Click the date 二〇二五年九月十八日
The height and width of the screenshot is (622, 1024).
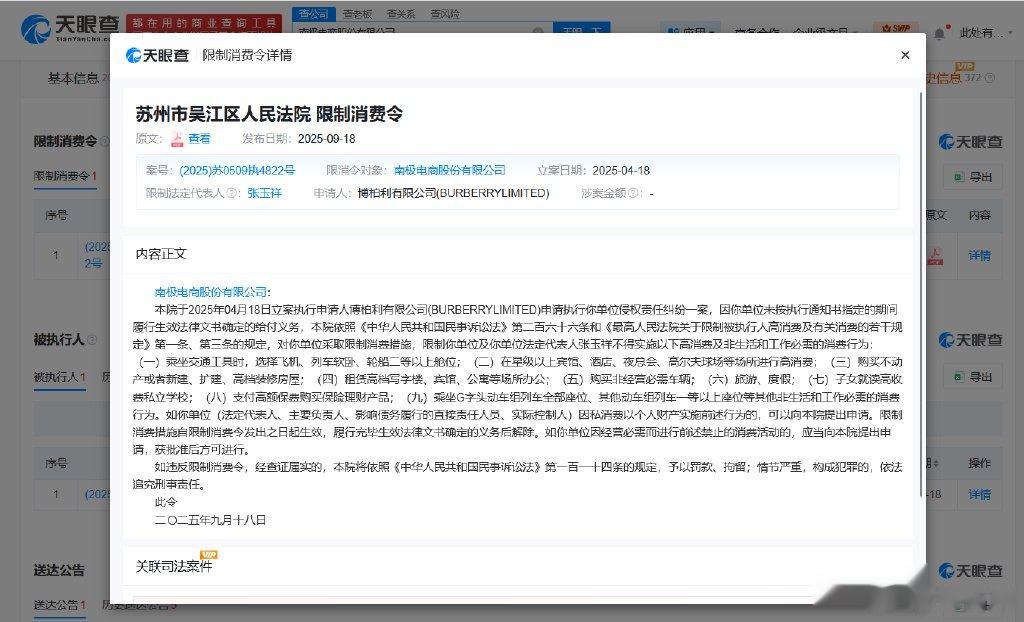click(x=210, y=520)
